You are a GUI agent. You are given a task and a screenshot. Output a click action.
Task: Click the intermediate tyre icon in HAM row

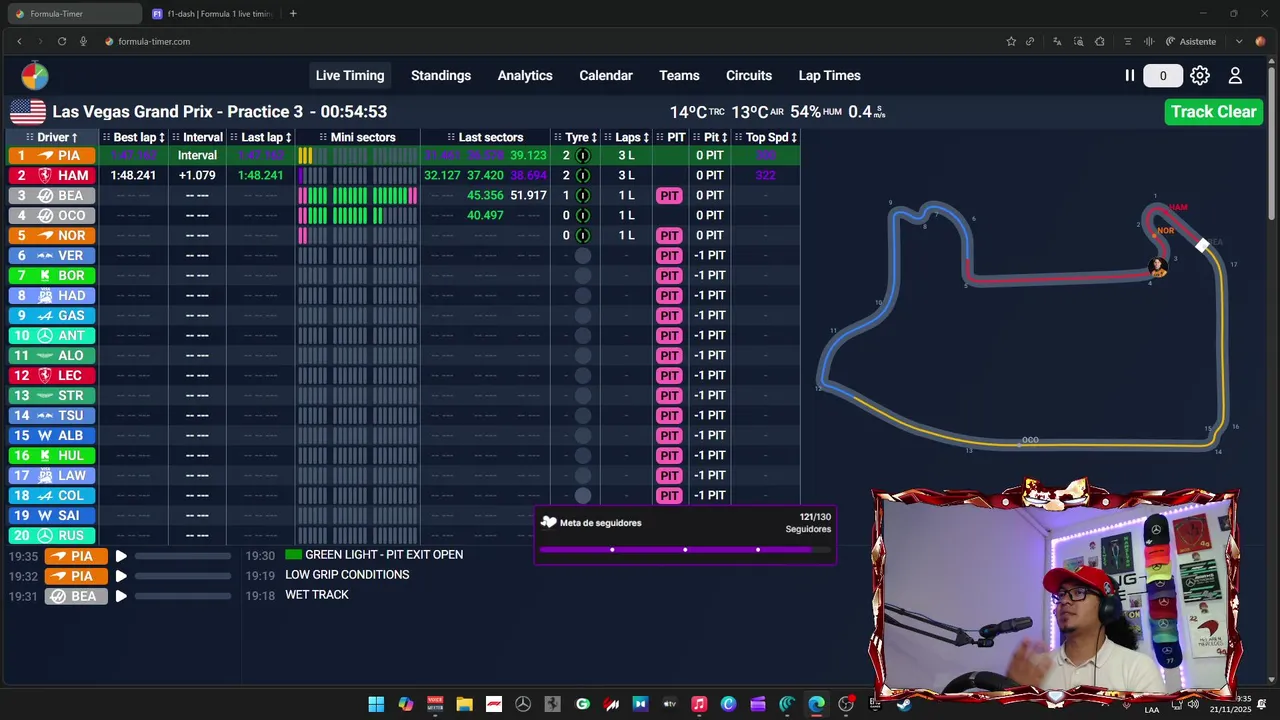point(583,175)
